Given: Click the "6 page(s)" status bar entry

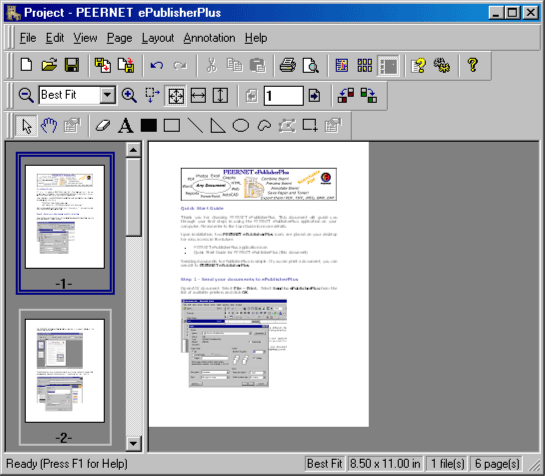Looking at the screenshot, I should coord(497,464).
